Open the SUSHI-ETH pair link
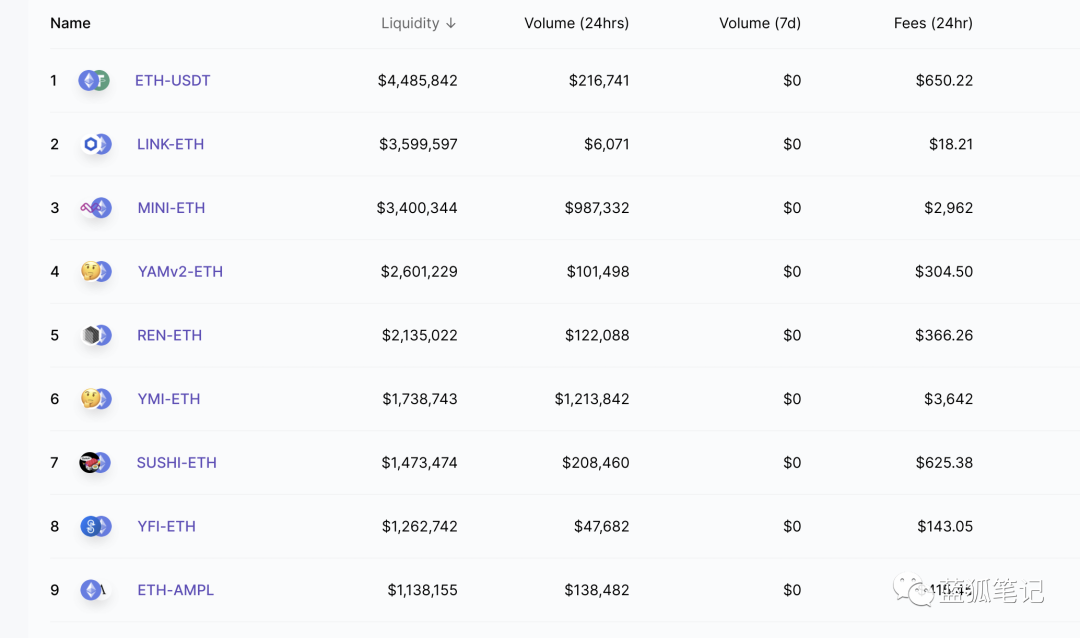 [x=177, y=463]
